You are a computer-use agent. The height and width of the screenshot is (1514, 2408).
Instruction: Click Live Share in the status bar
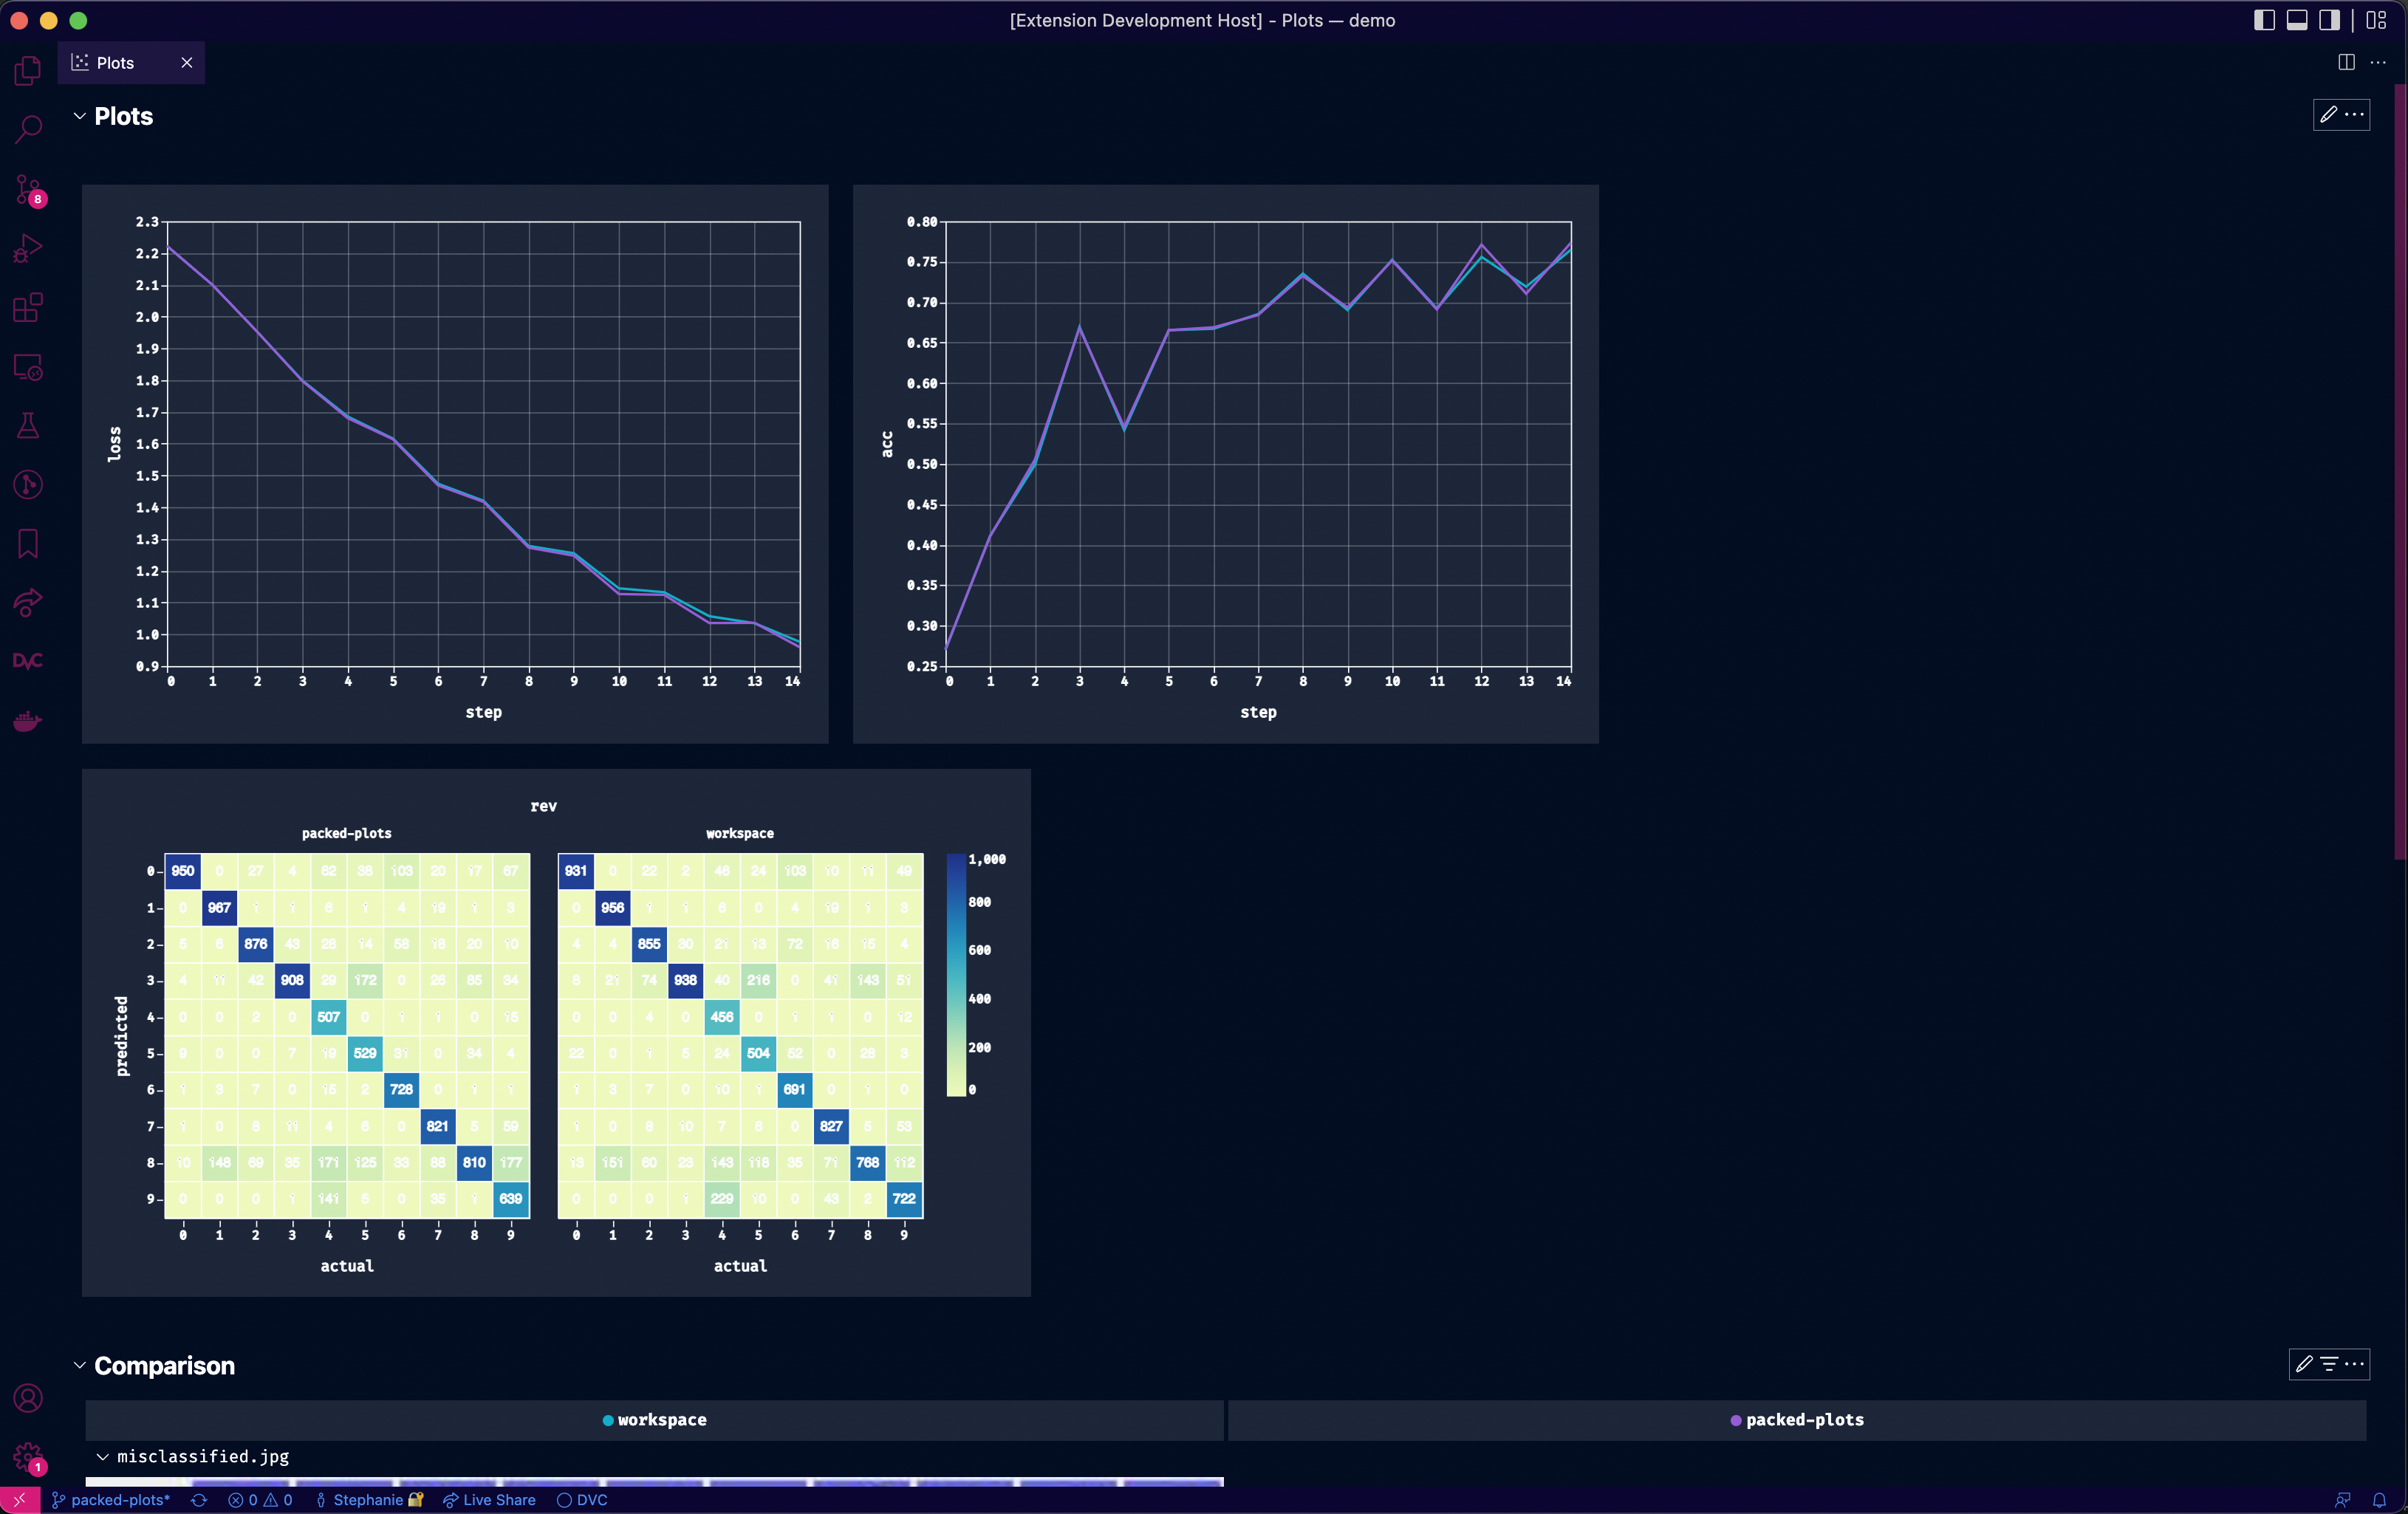pos(489,1499)
